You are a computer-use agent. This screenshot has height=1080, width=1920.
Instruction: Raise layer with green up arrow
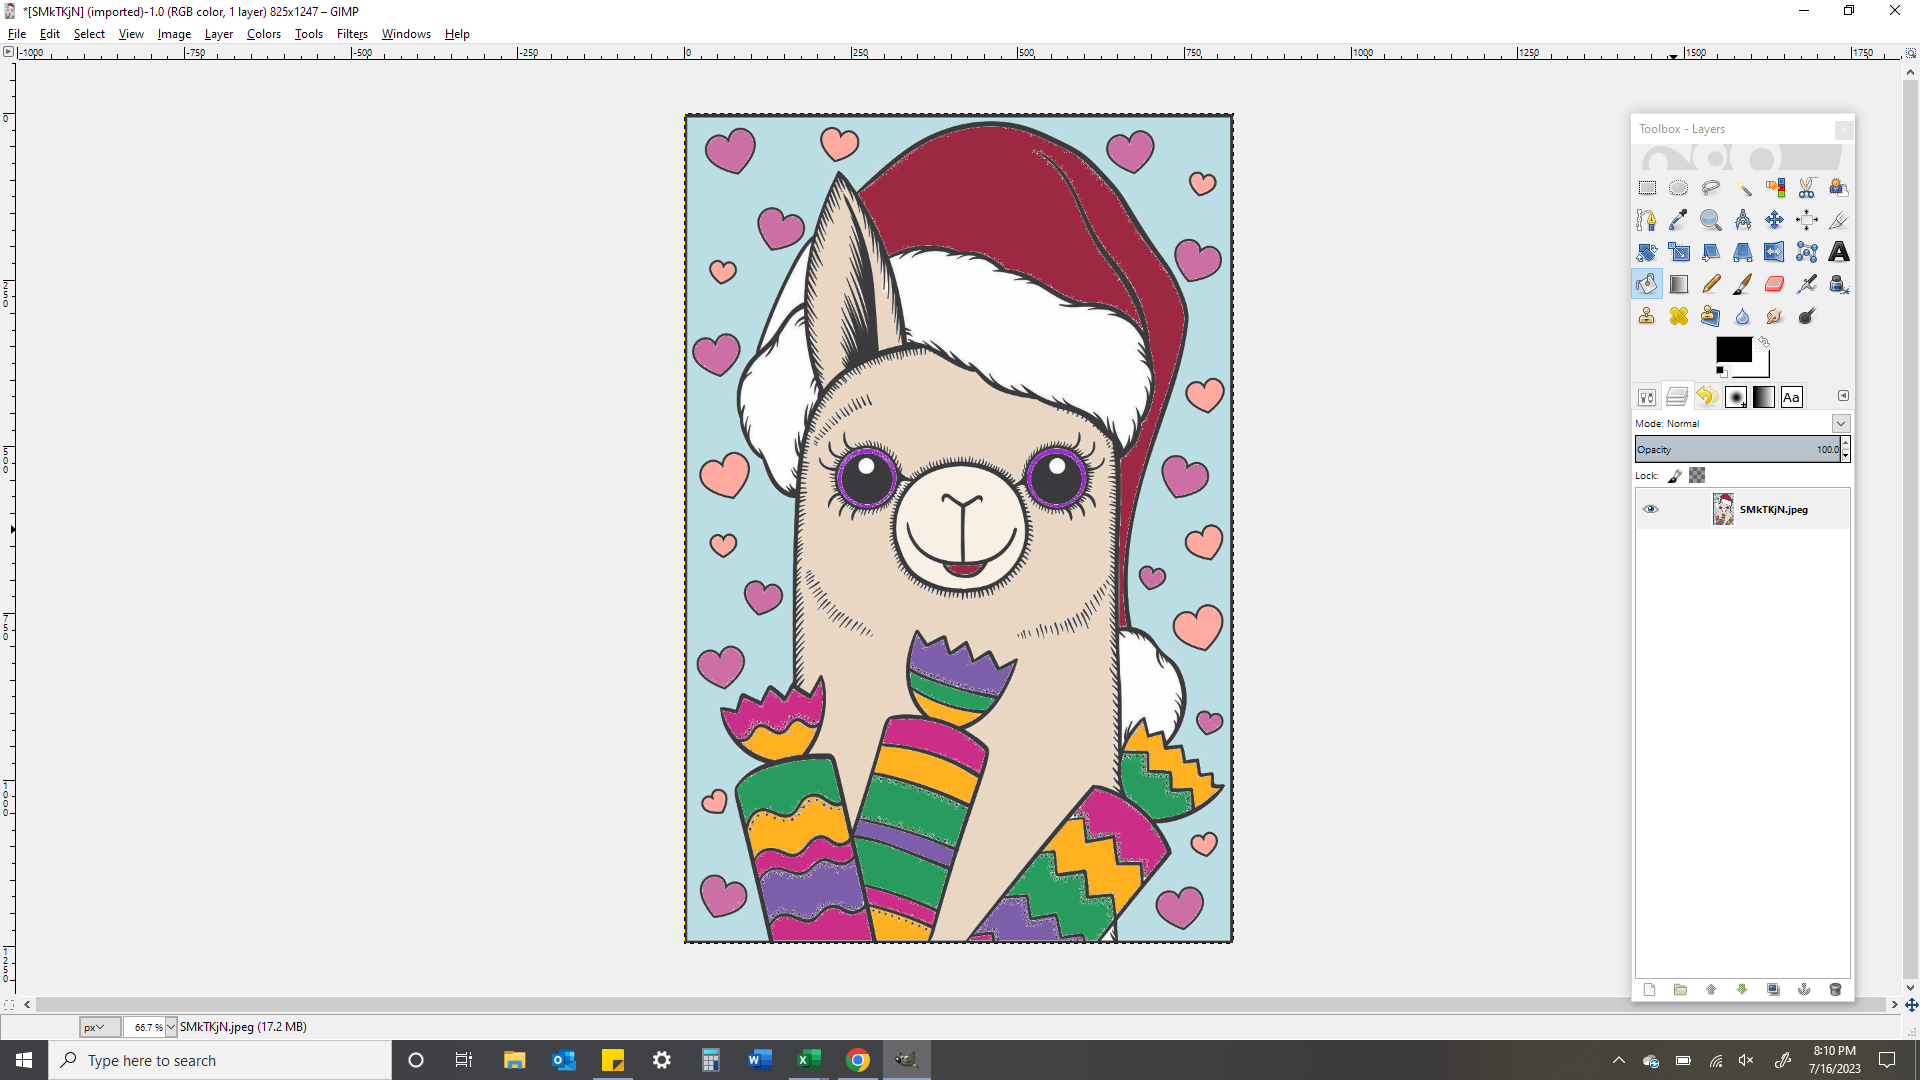click(x=1711, y=990)
